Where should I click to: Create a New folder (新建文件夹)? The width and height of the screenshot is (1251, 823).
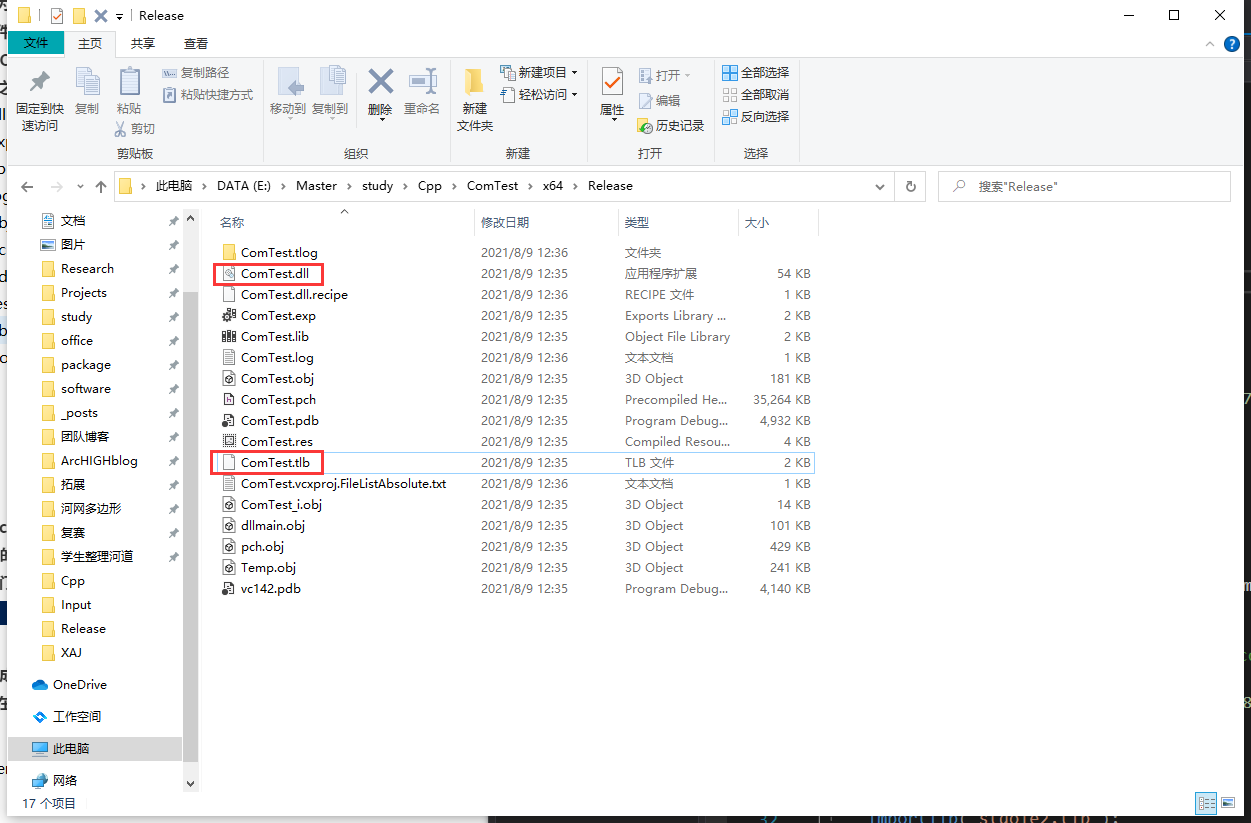(475, 100)
